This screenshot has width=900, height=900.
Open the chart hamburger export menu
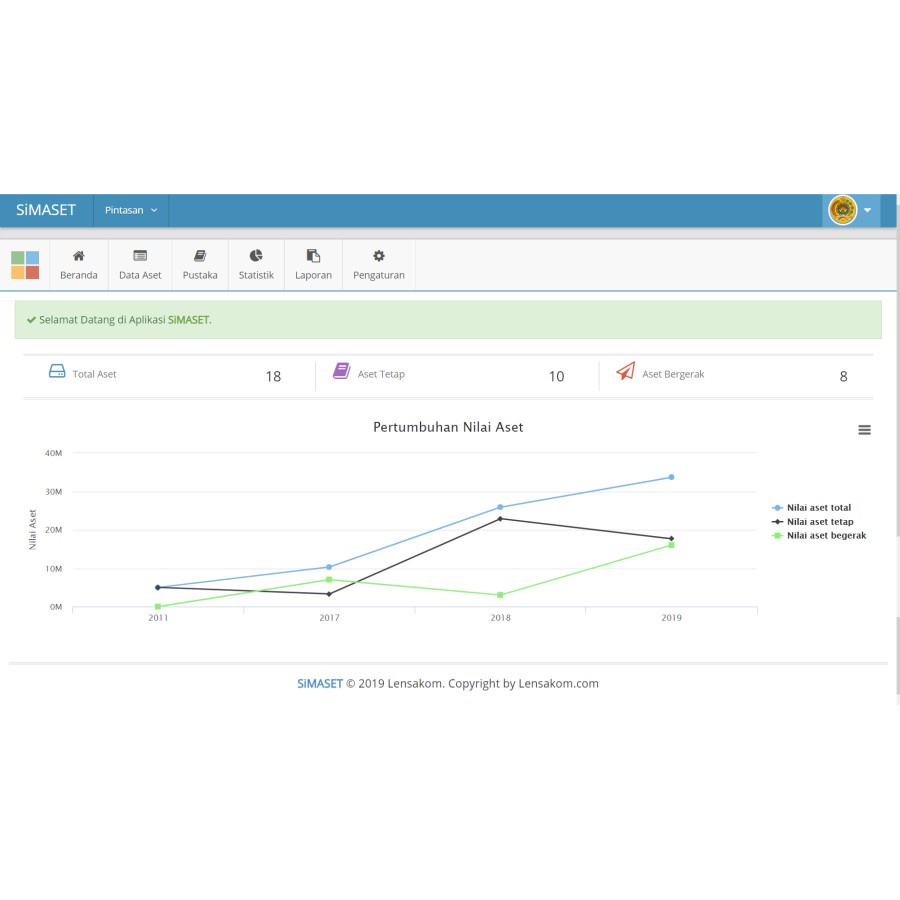coord(864,430)
